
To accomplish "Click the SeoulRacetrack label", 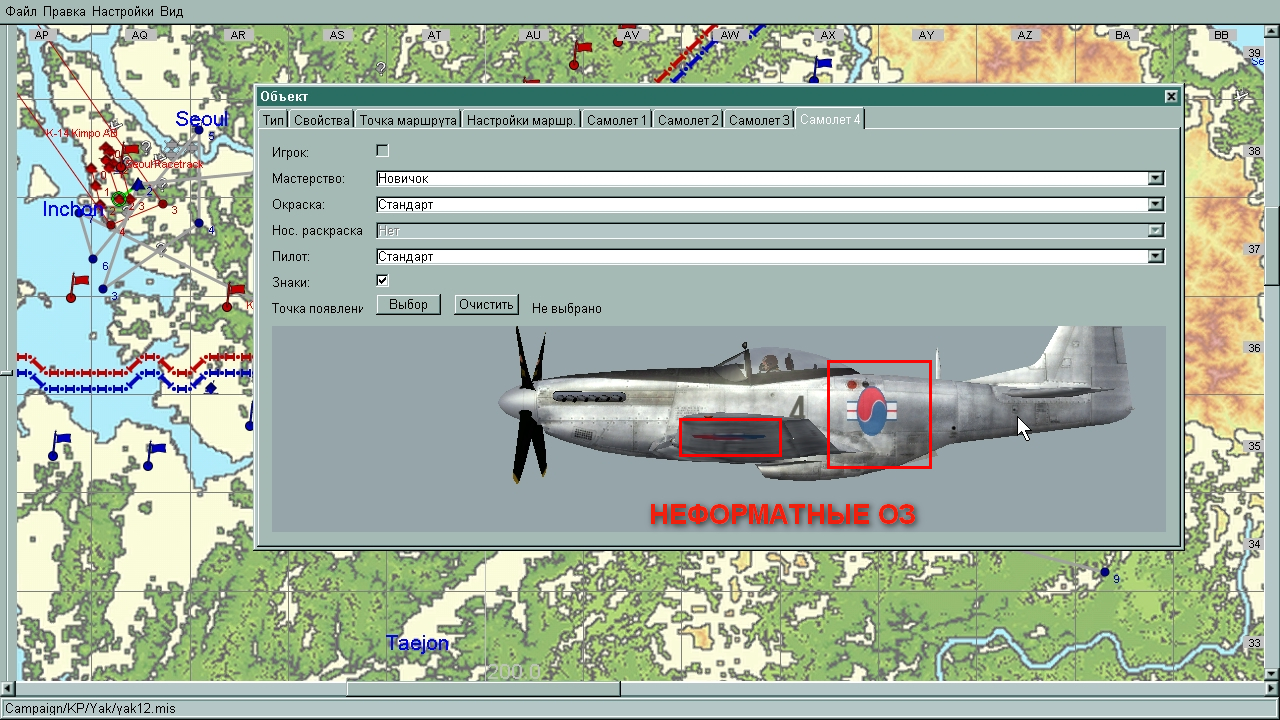I will [165, 163].
